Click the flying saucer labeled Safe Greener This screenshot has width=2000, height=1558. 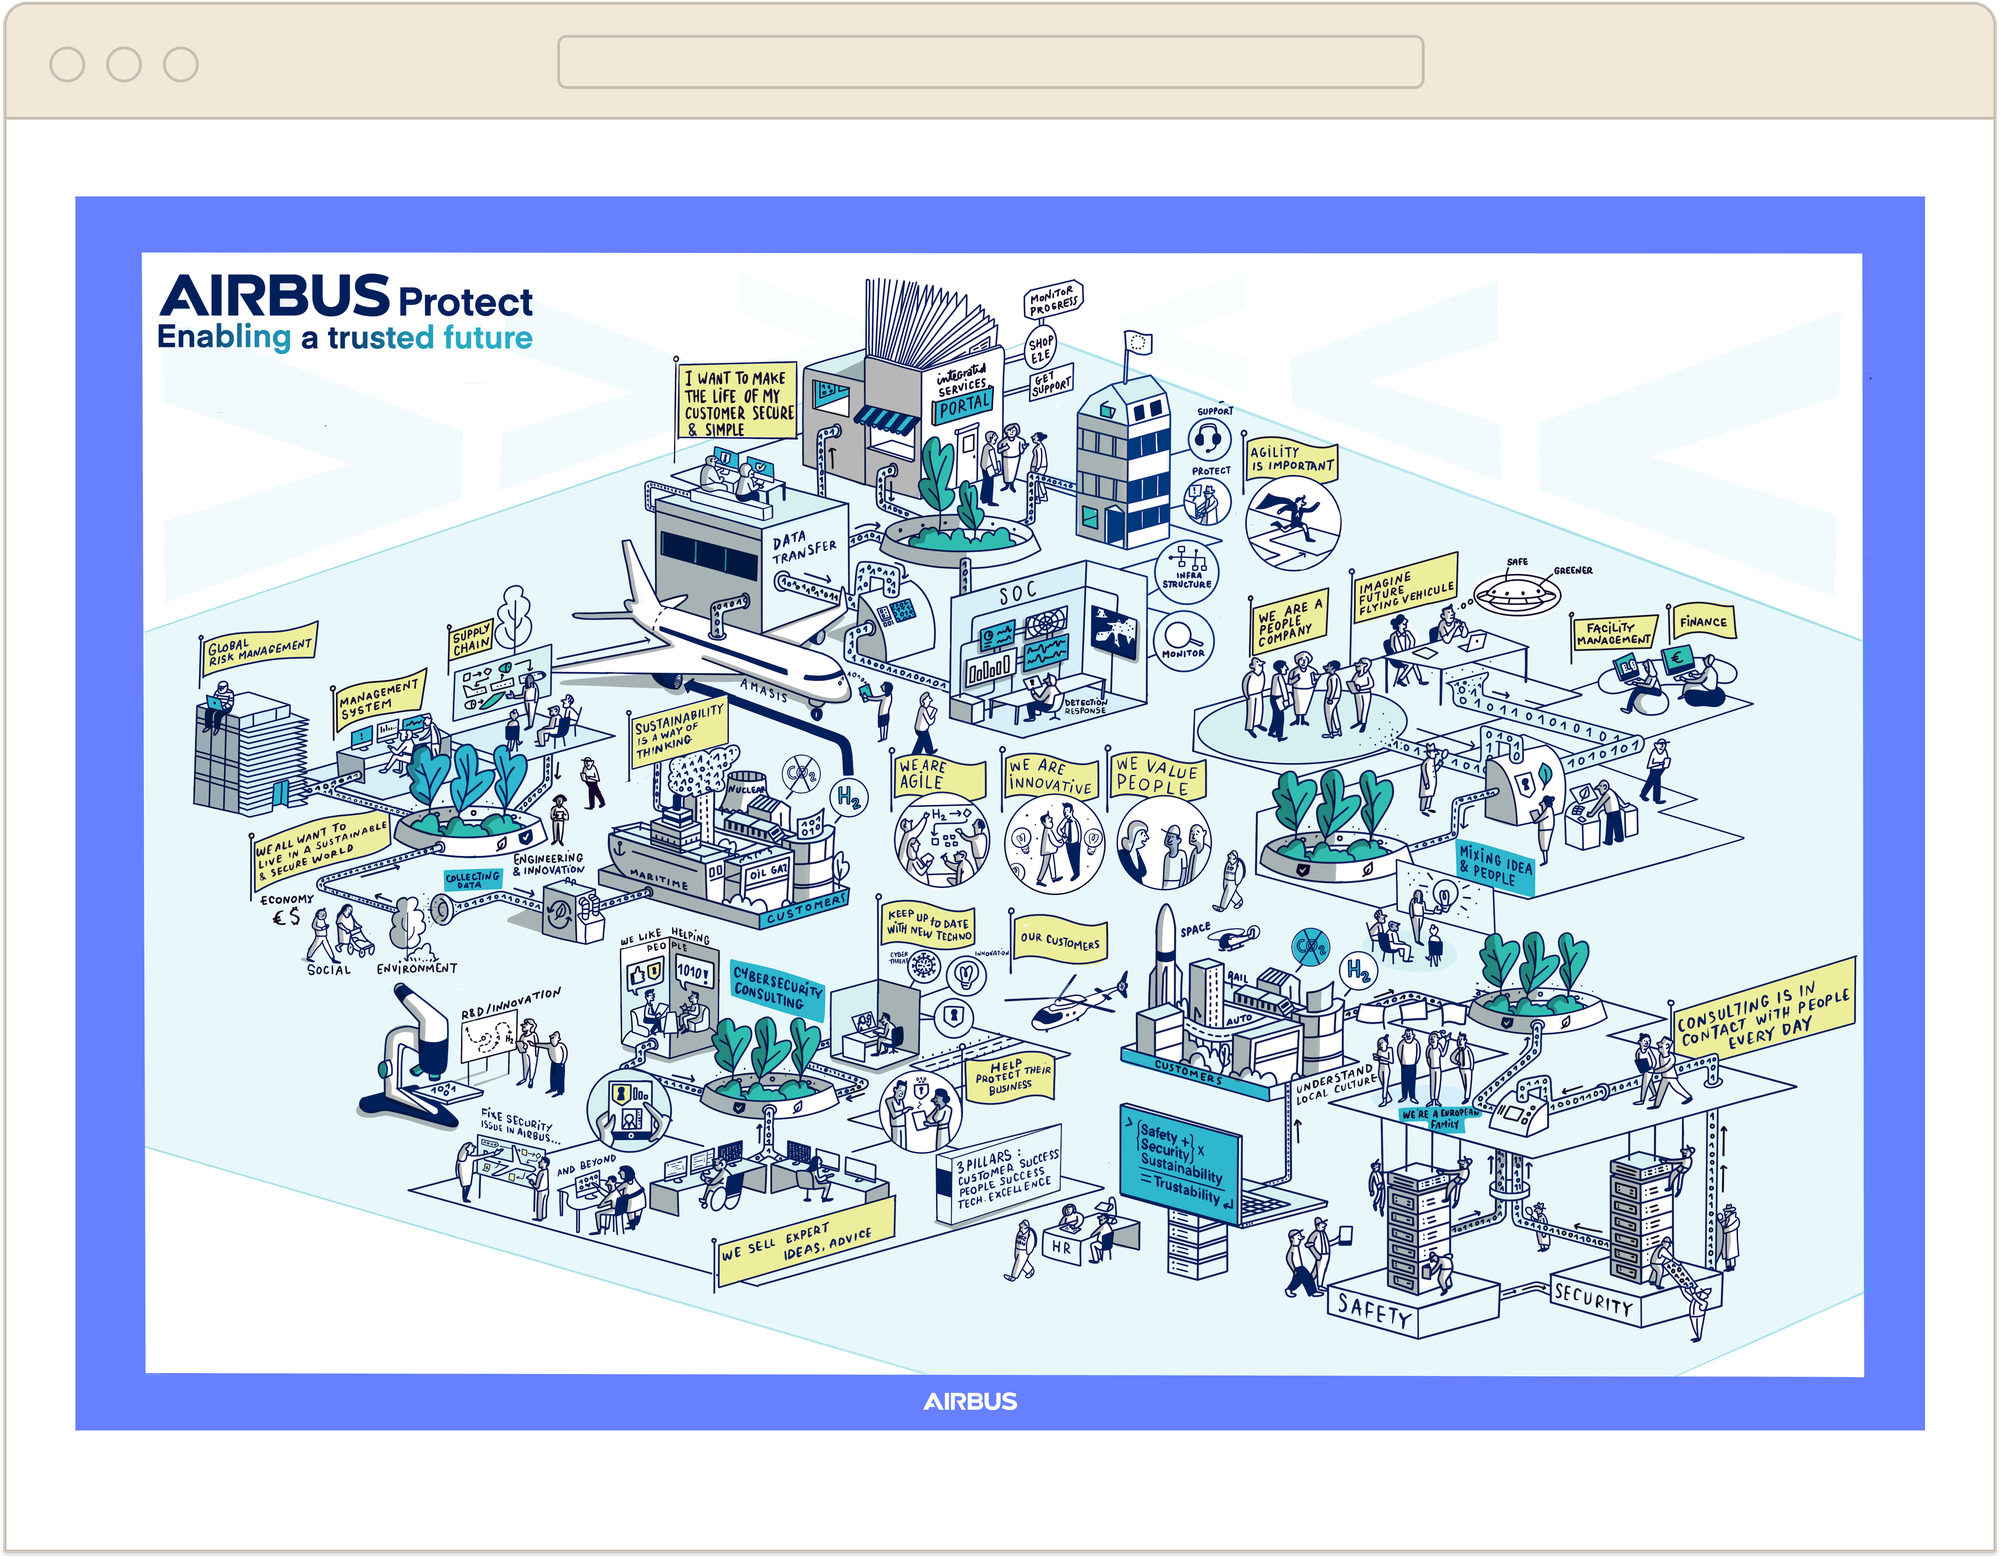click(1517, 595)
